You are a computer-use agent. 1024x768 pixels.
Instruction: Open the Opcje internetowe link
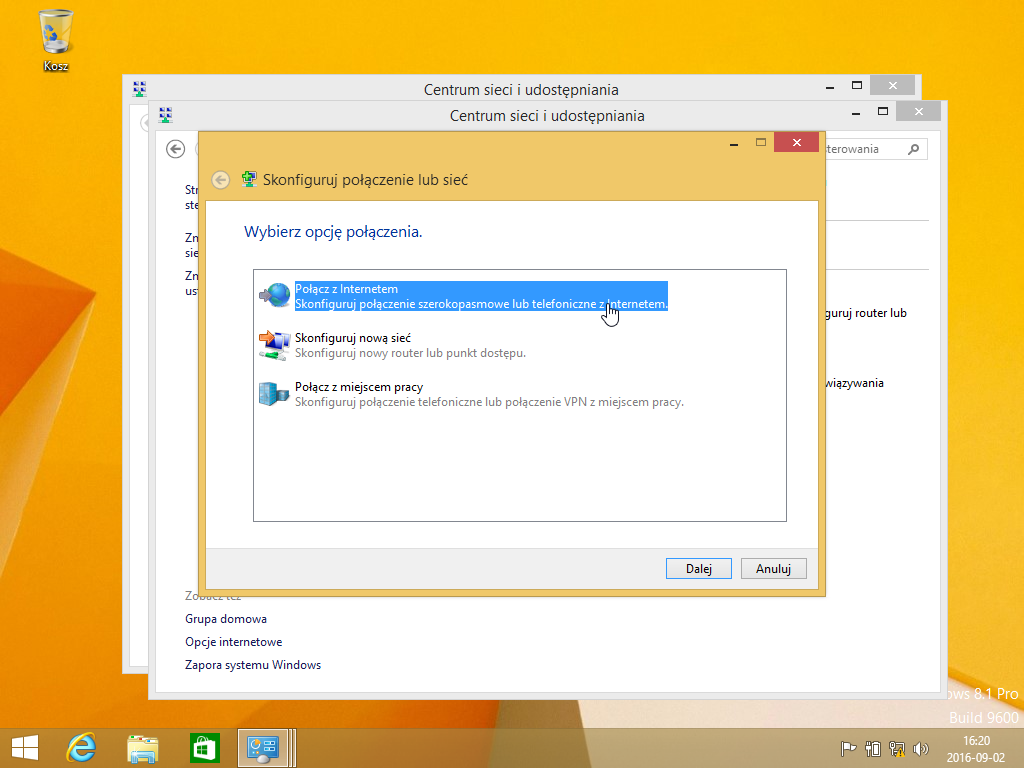coord(234,642)
